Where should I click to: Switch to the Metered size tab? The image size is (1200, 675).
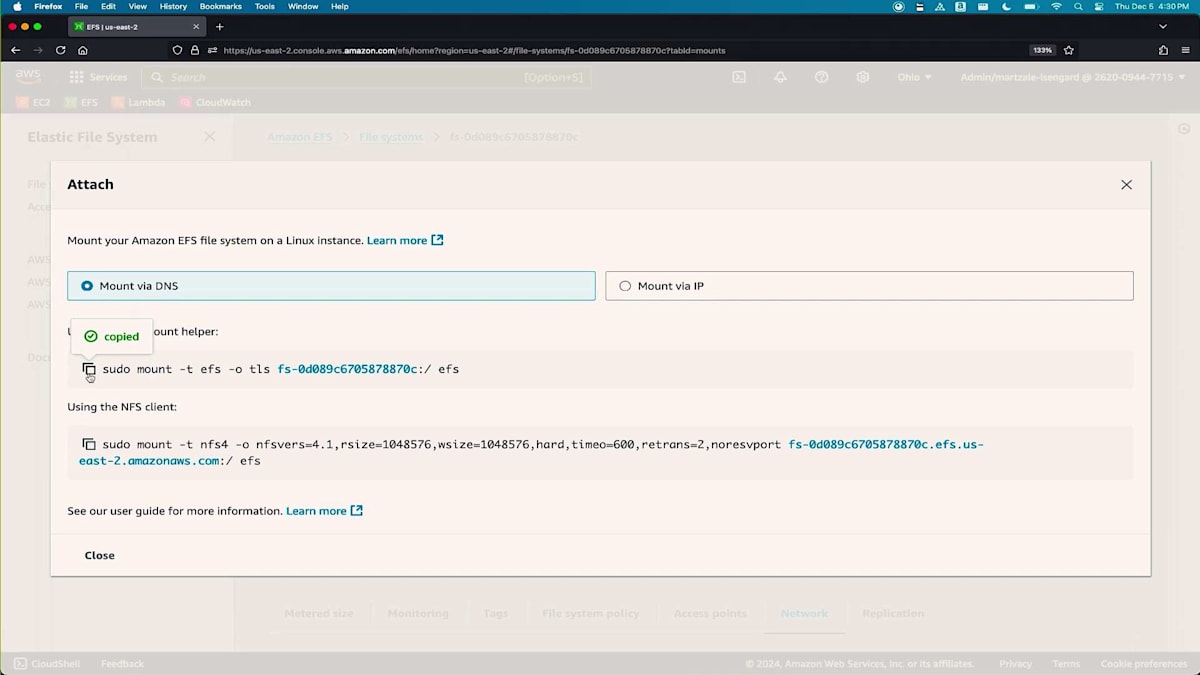coord(319,614)
